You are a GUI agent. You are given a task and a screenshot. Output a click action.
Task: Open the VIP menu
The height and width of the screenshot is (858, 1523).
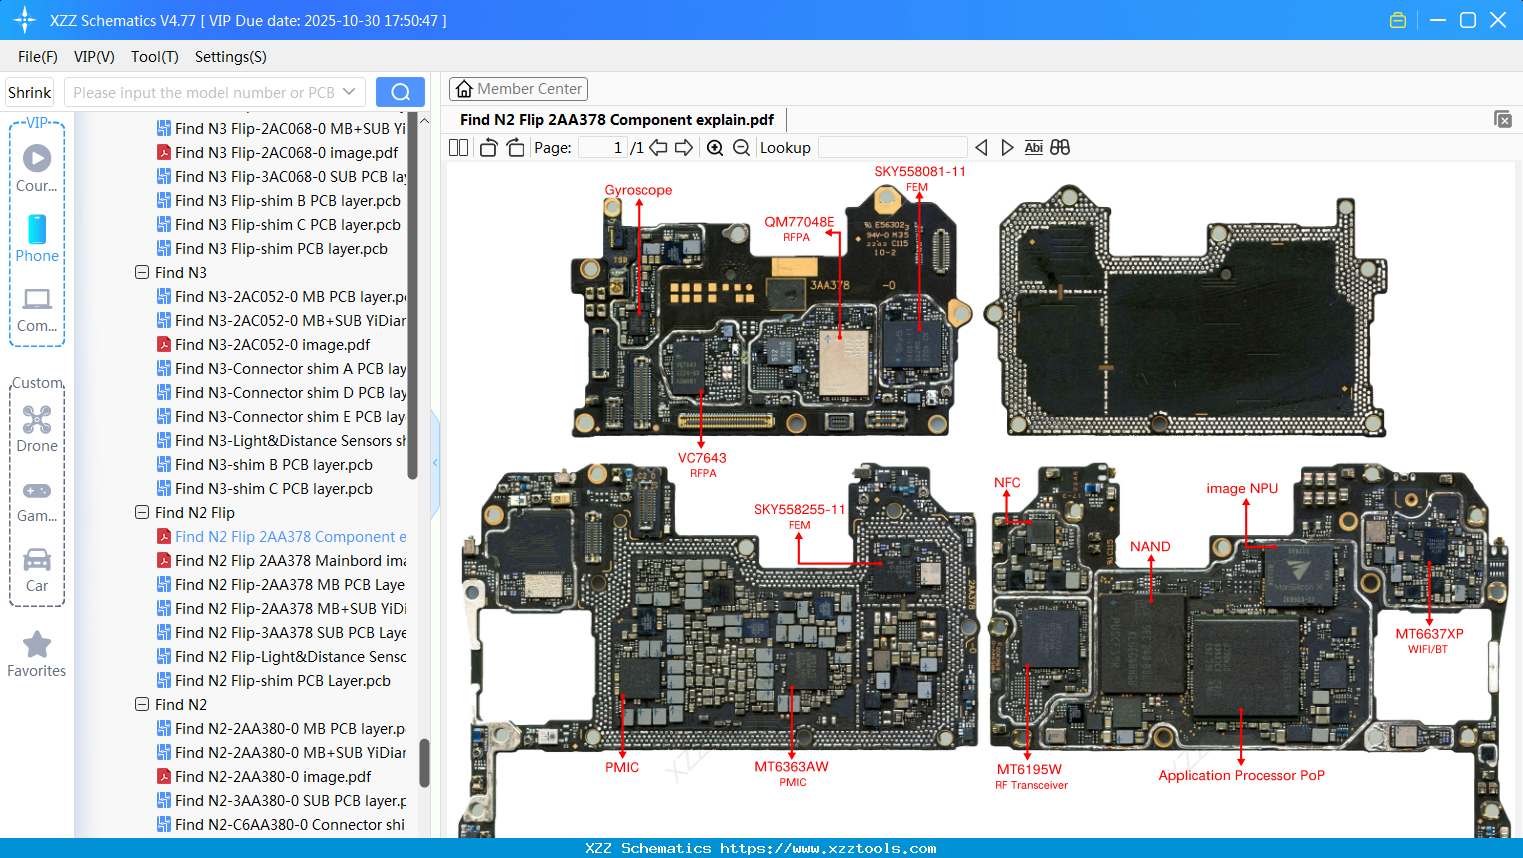pyautogui.click(x=93, y=57)
